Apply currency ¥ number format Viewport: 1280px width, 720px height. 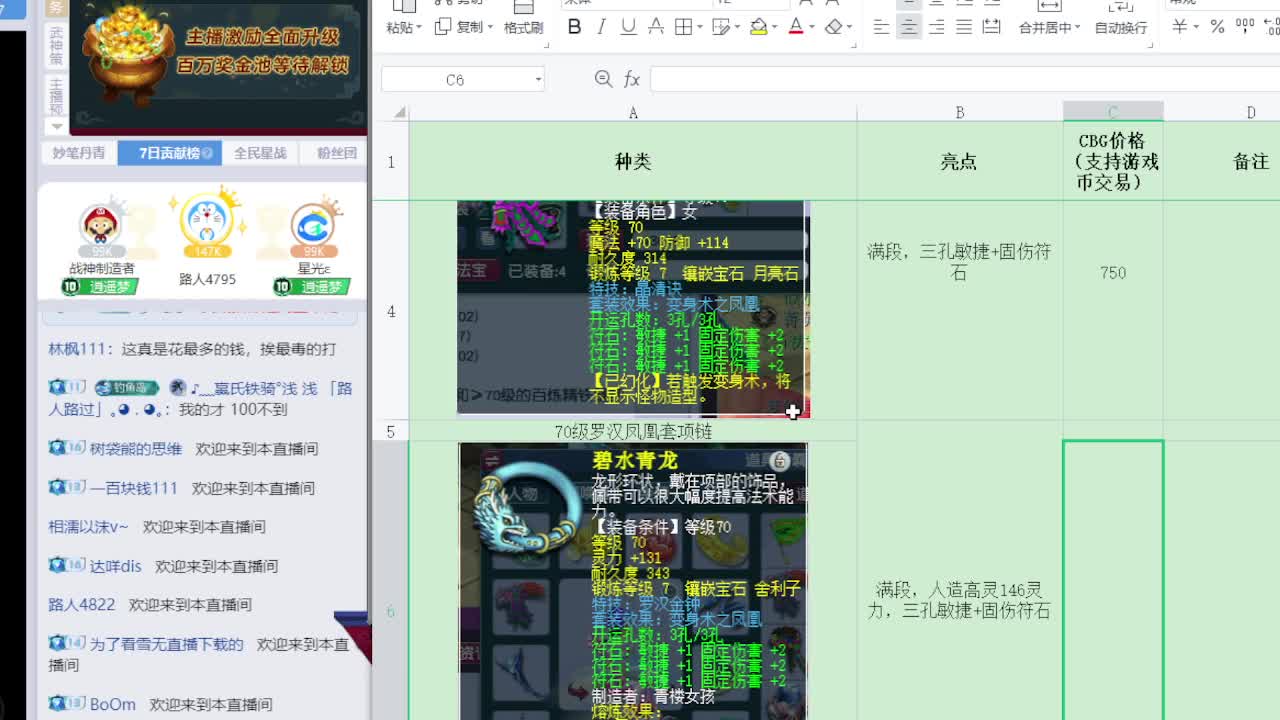[1180, 27]
